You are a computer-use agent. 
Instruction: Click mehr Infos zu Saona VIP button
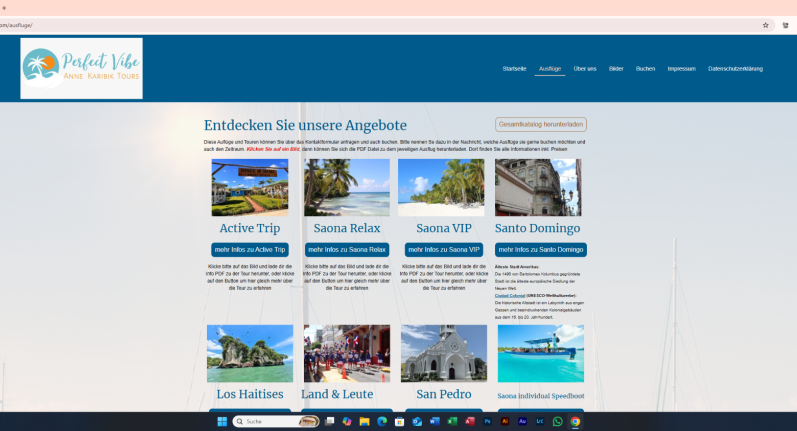[443, 249]
